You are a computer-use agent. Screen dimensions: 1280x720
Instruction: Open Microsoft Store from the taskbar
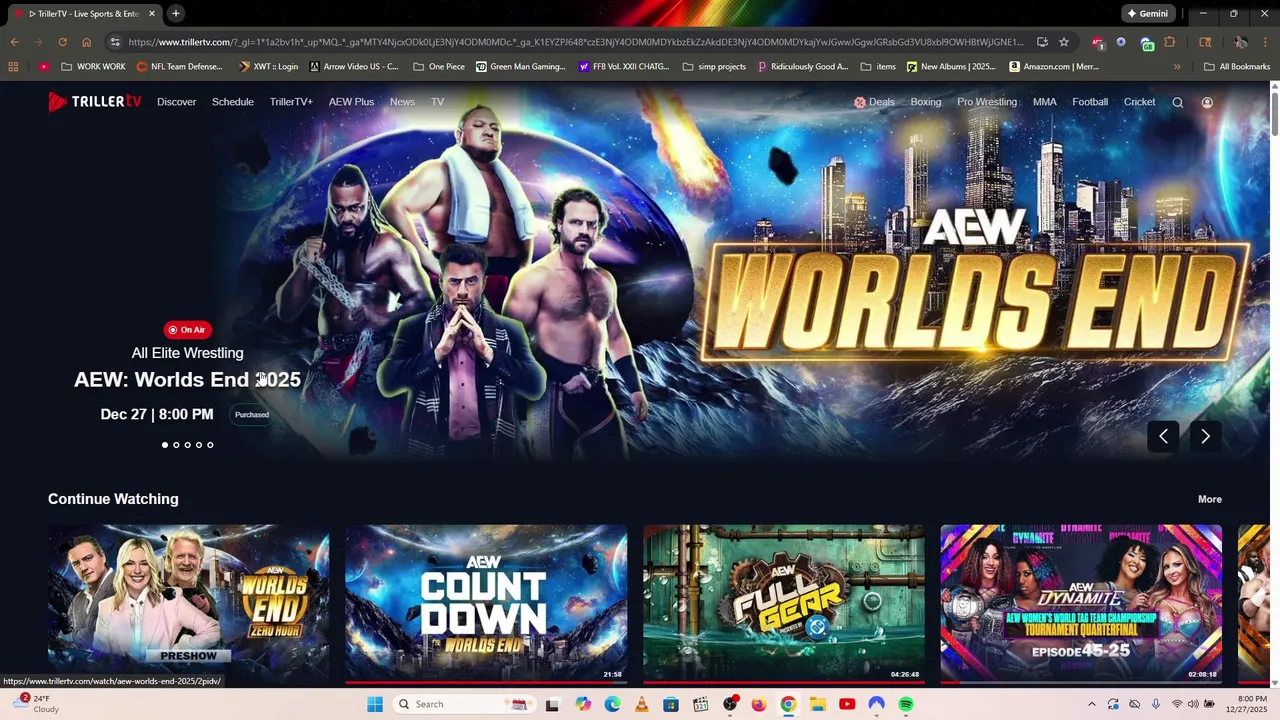tap(671, 704)
